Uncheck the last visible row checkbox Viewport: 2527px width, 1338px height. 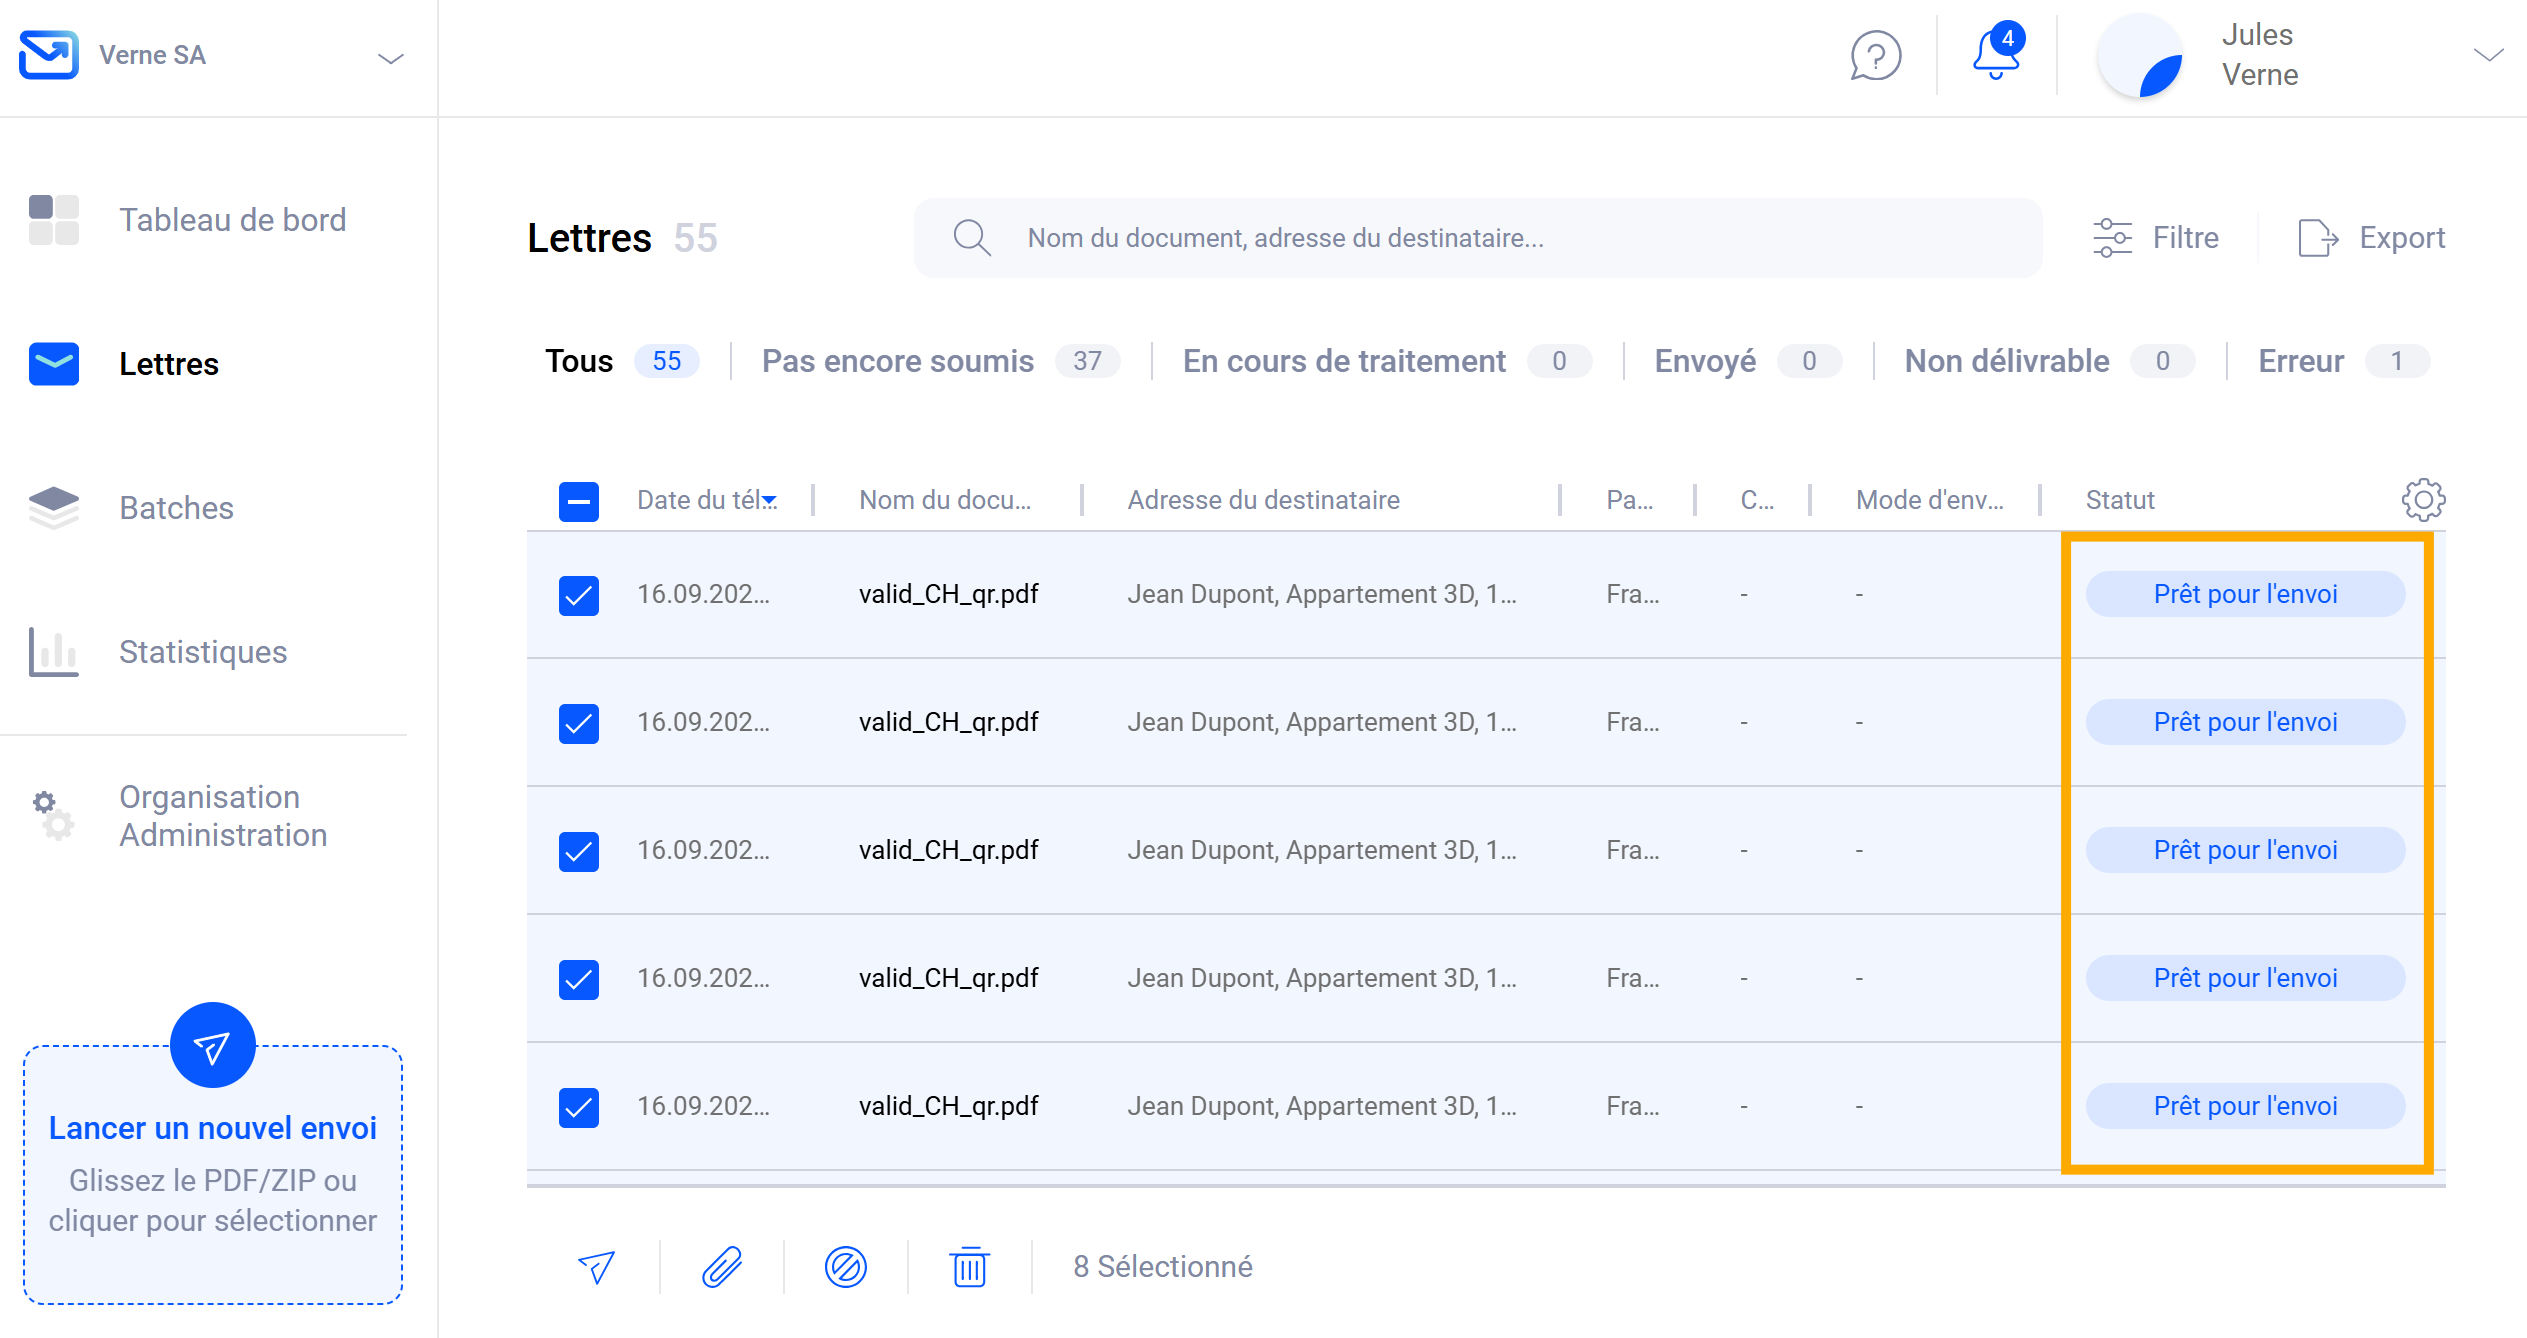[579, 1107]
